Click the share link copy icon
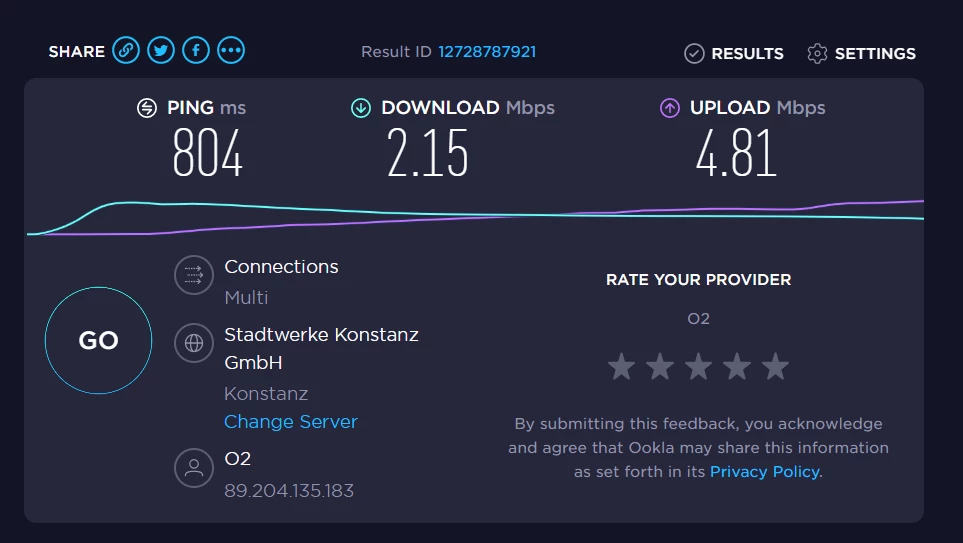Screen dimensions: 963x543 point(125,50)
